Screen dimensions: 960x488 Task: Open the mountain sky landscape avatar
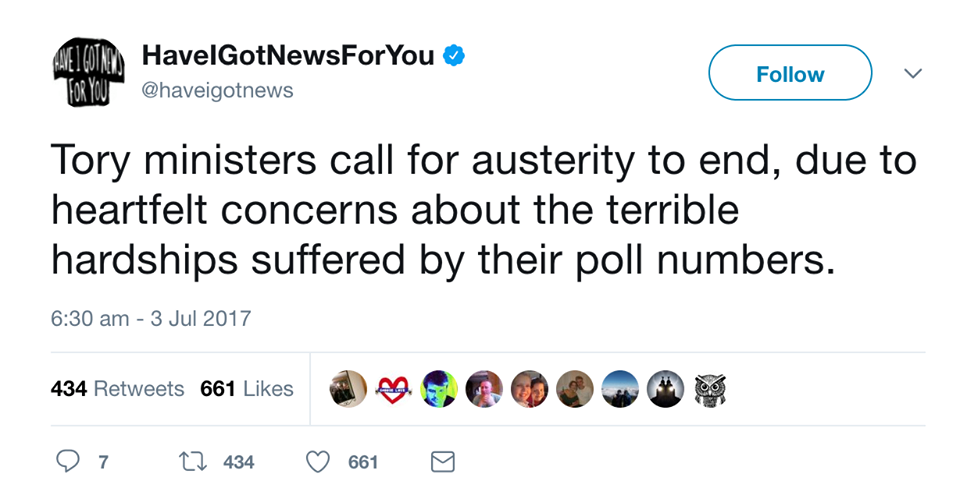point(619,388)
